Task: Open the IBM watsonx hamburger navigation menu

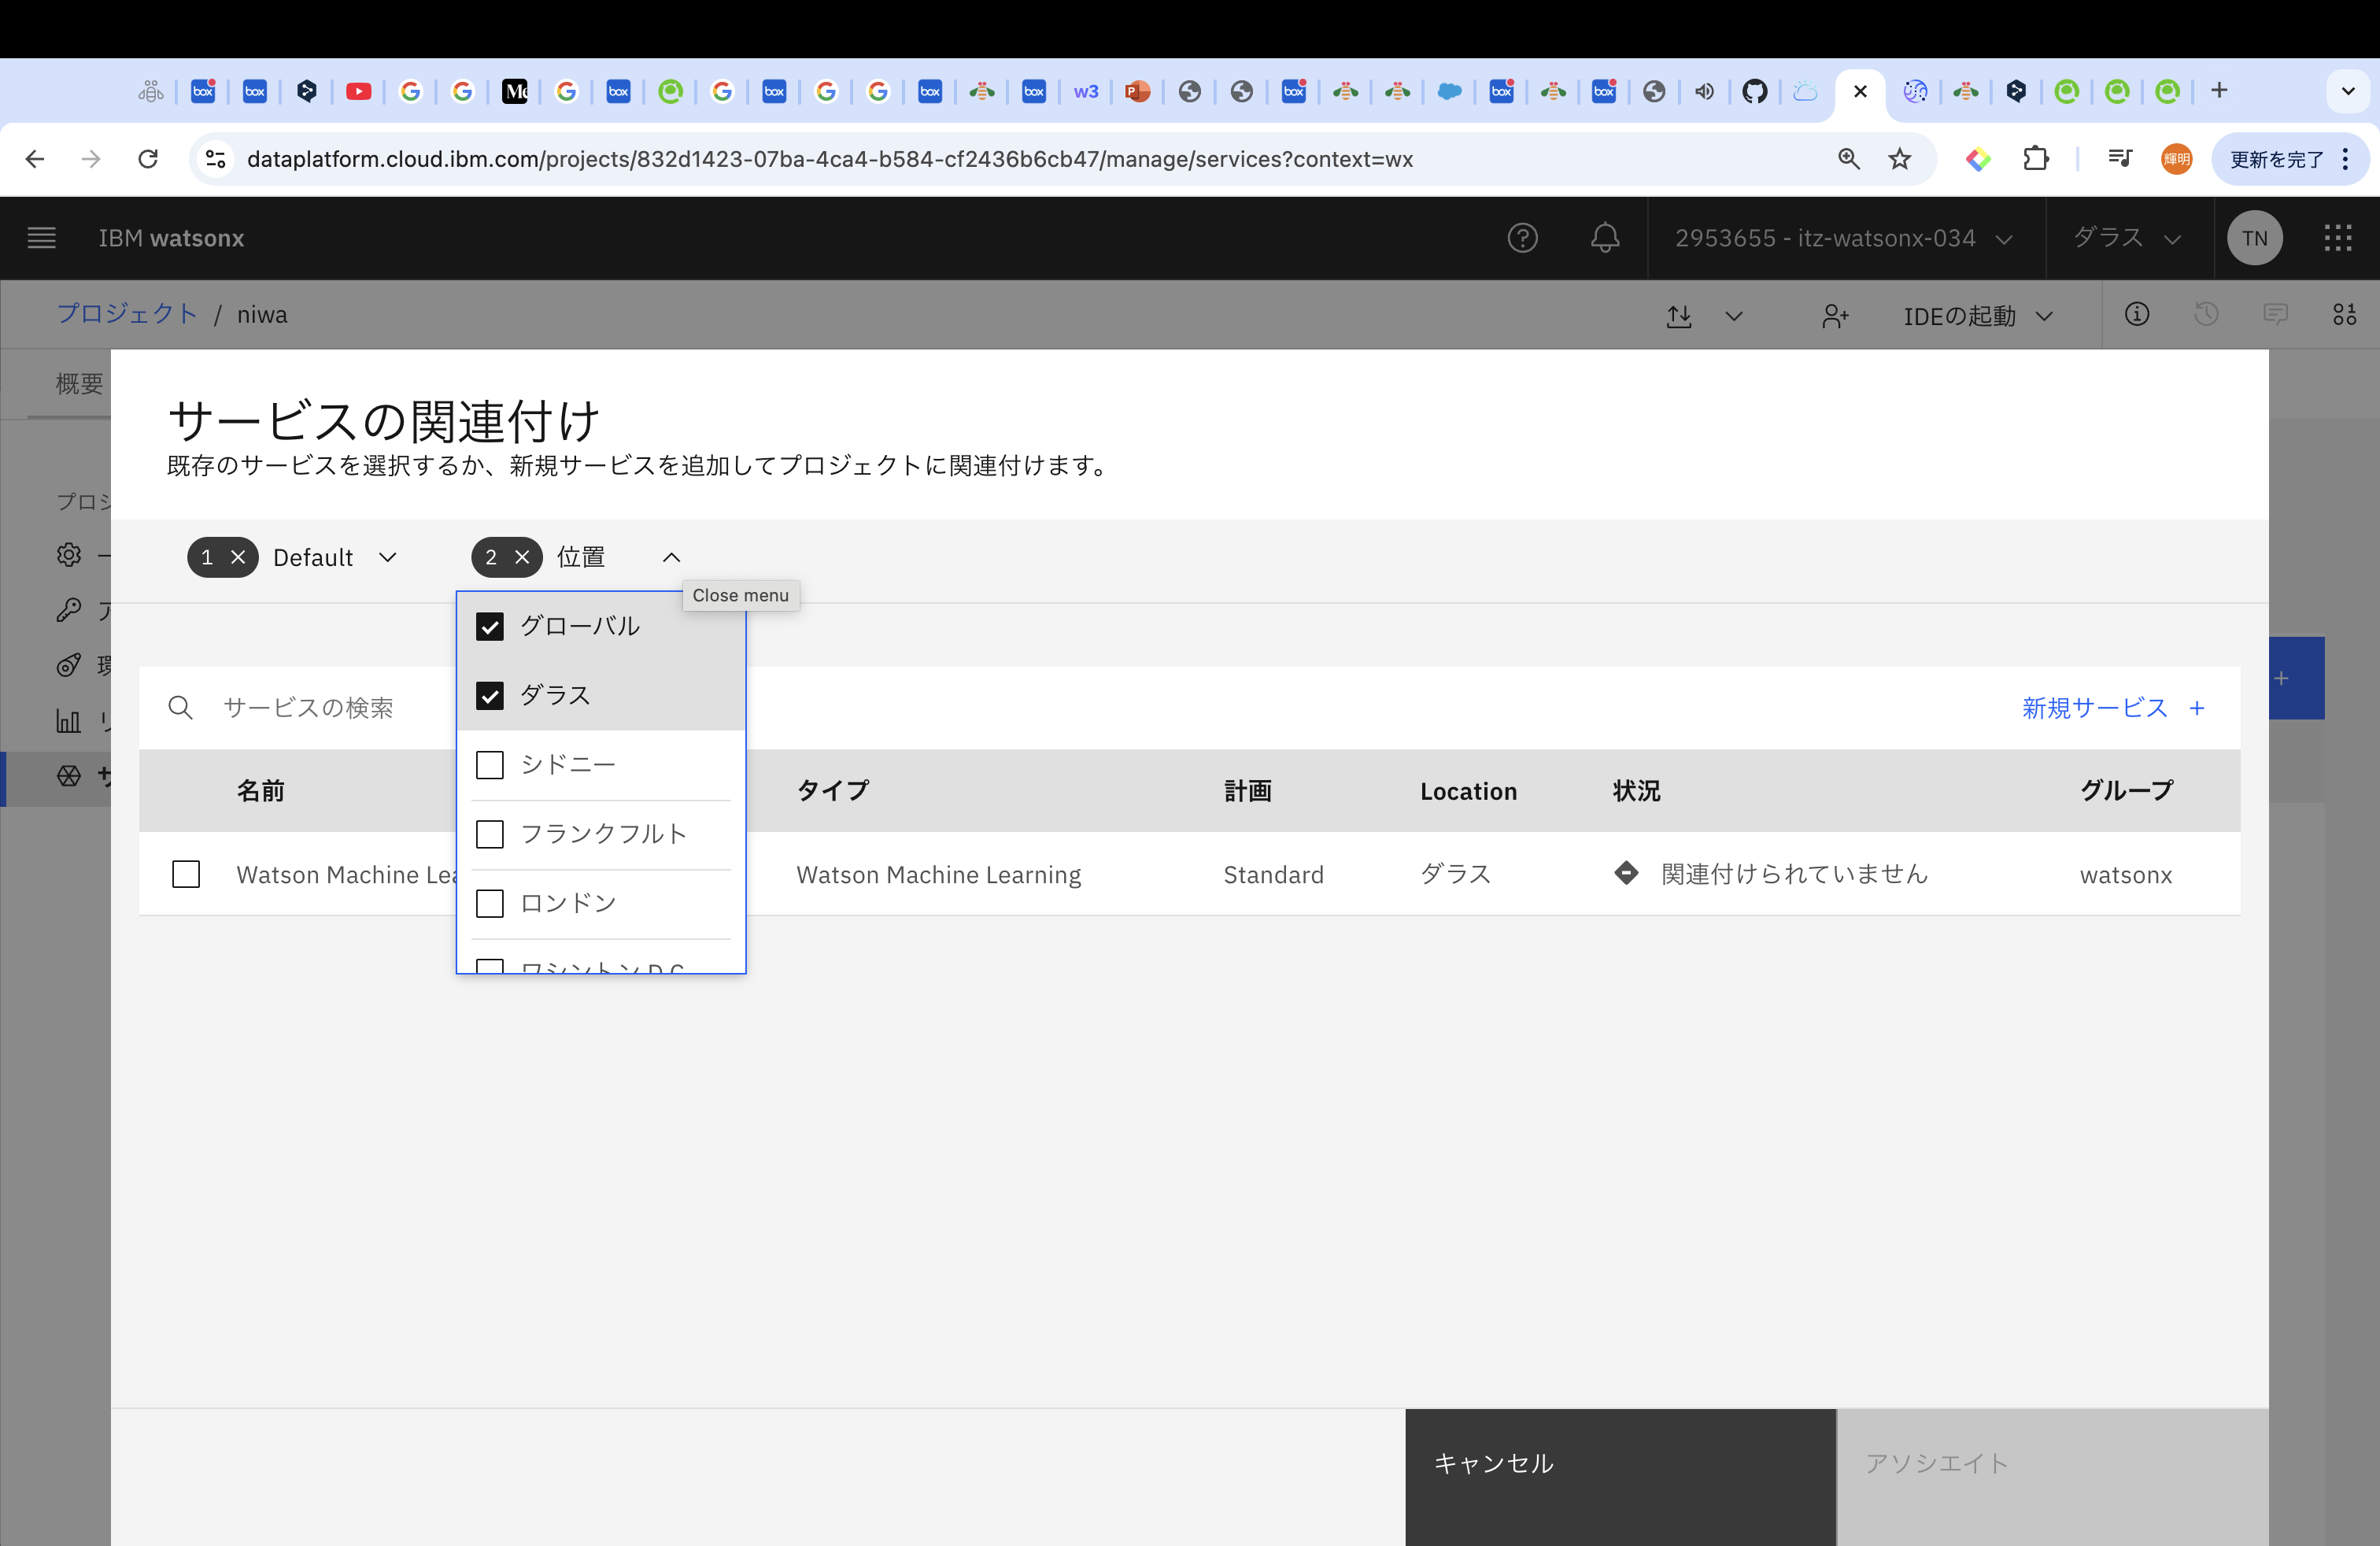Action: tap(41, 238)
